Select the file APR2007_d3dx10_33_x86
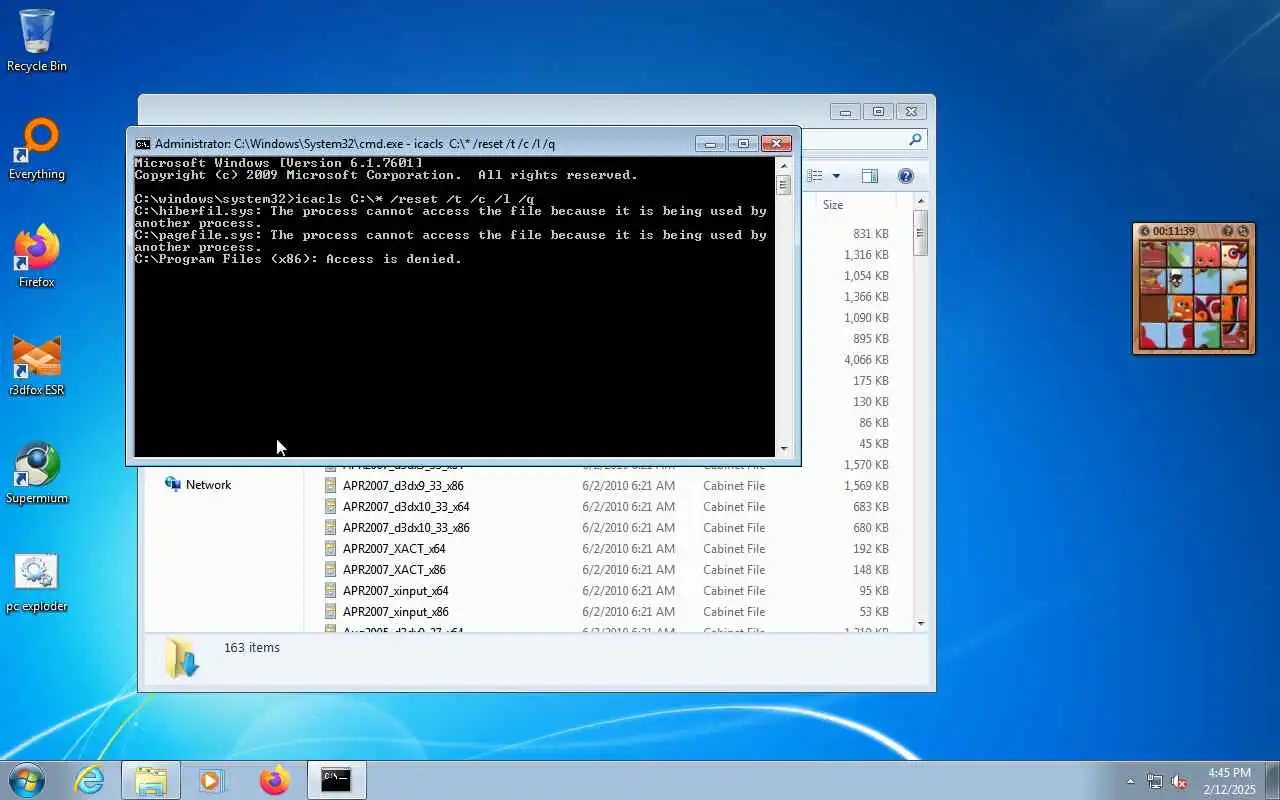This screenshot has width=1280, height=800. 406,528
